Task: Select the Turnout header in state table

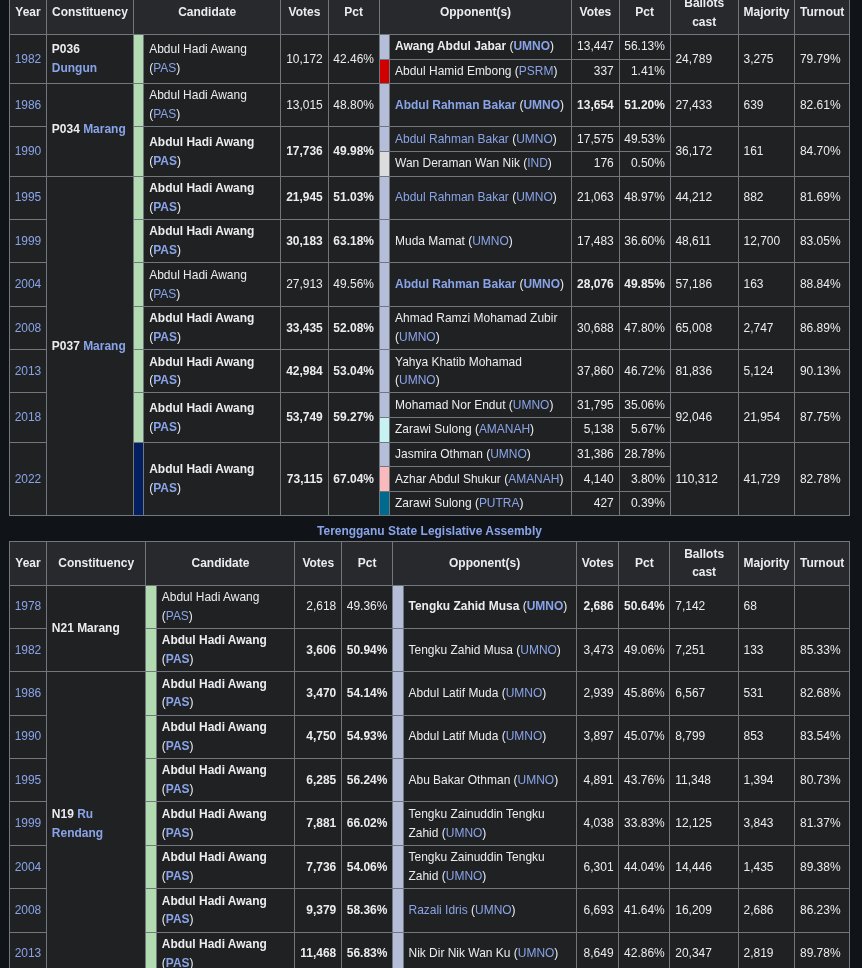Action: coord(822,563)
